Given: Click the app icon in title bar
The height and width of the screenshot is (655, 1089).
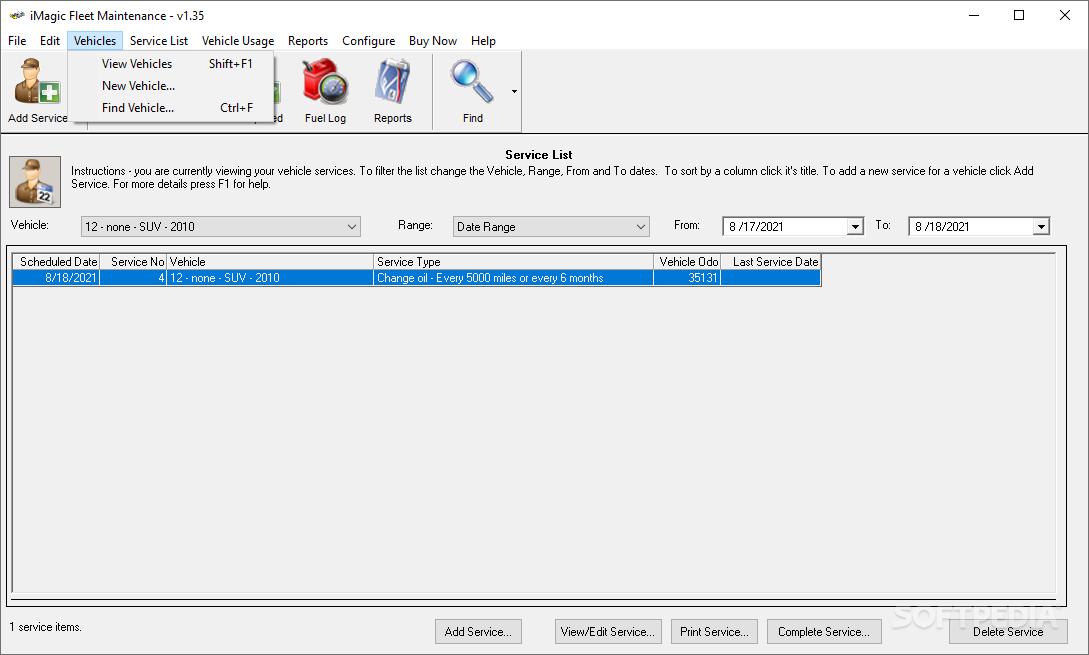Looking at the screenshot, I should click(x=17, y=15).
